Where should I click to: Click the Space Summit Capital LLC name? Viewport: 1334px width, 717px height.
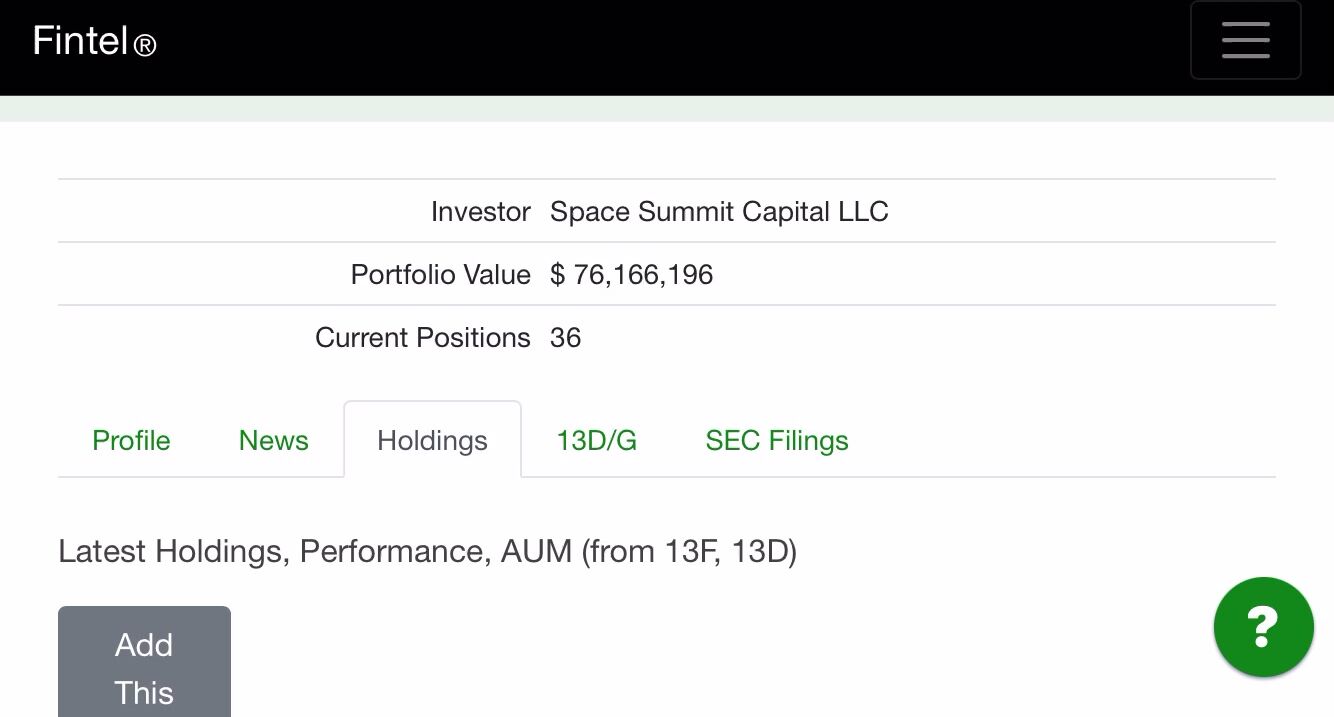(719, 211)
